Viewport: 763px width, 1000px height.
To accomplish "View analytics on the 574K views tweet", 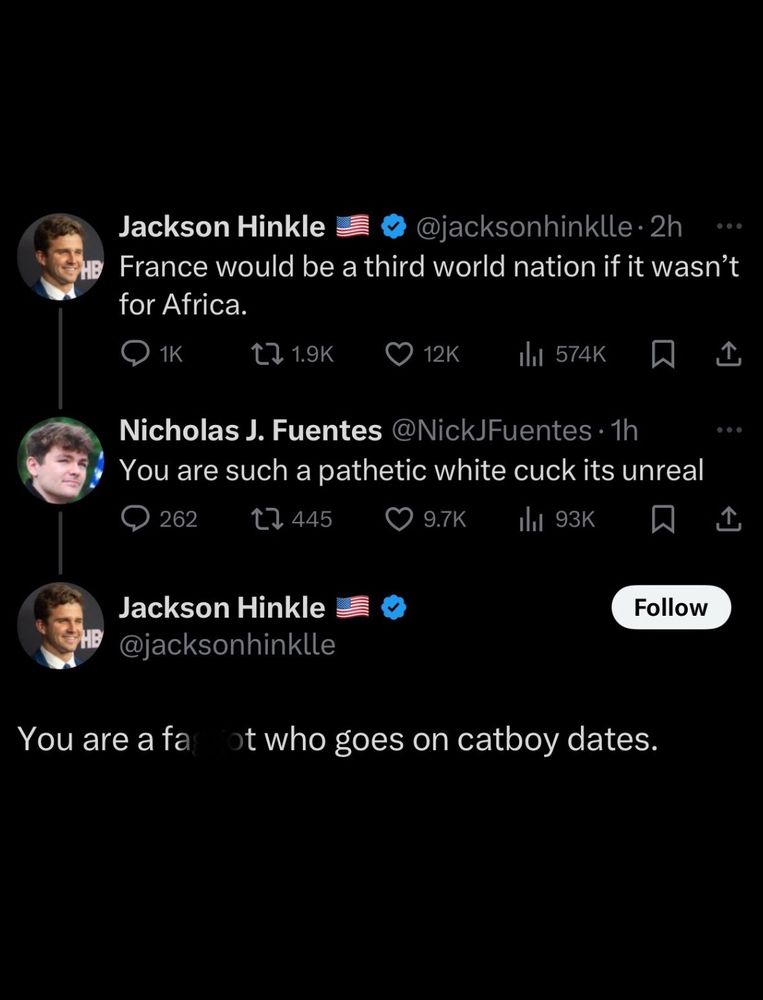I will [x=531, y=353].
